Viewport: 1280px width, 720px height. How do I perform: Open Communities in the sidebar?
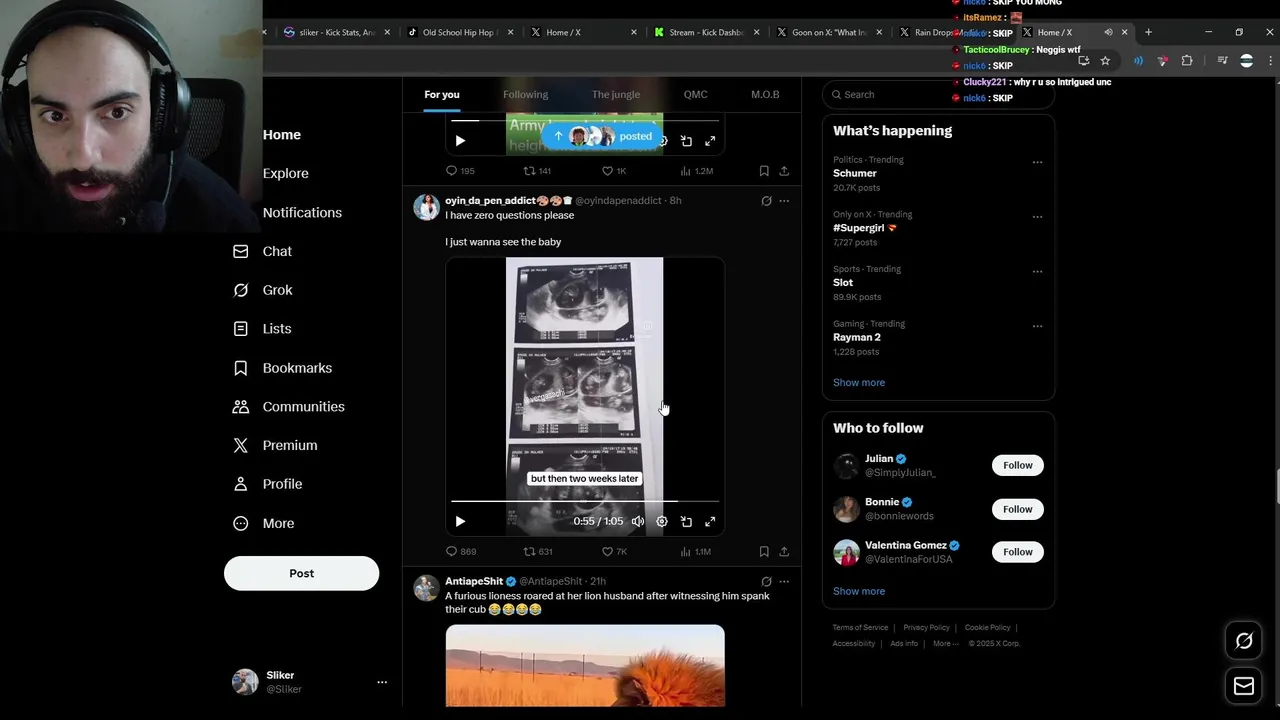pyautogui.click(x=288, y=407)
